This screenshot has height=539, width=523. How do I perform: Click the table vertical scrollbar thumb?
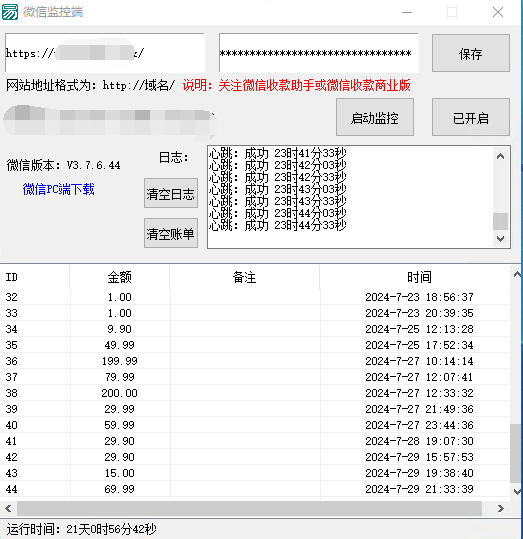pyautogui.click(x=515, y=454)
